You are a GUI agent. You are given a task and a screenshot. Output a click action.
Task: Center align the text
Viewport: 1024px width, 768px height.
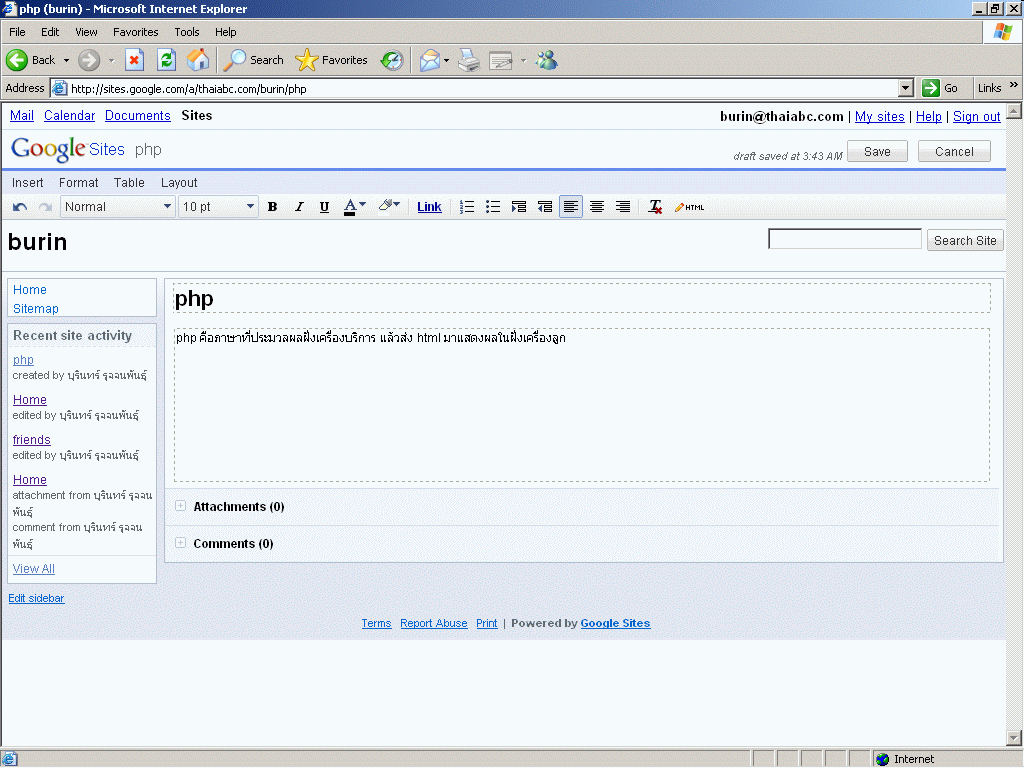597,207
